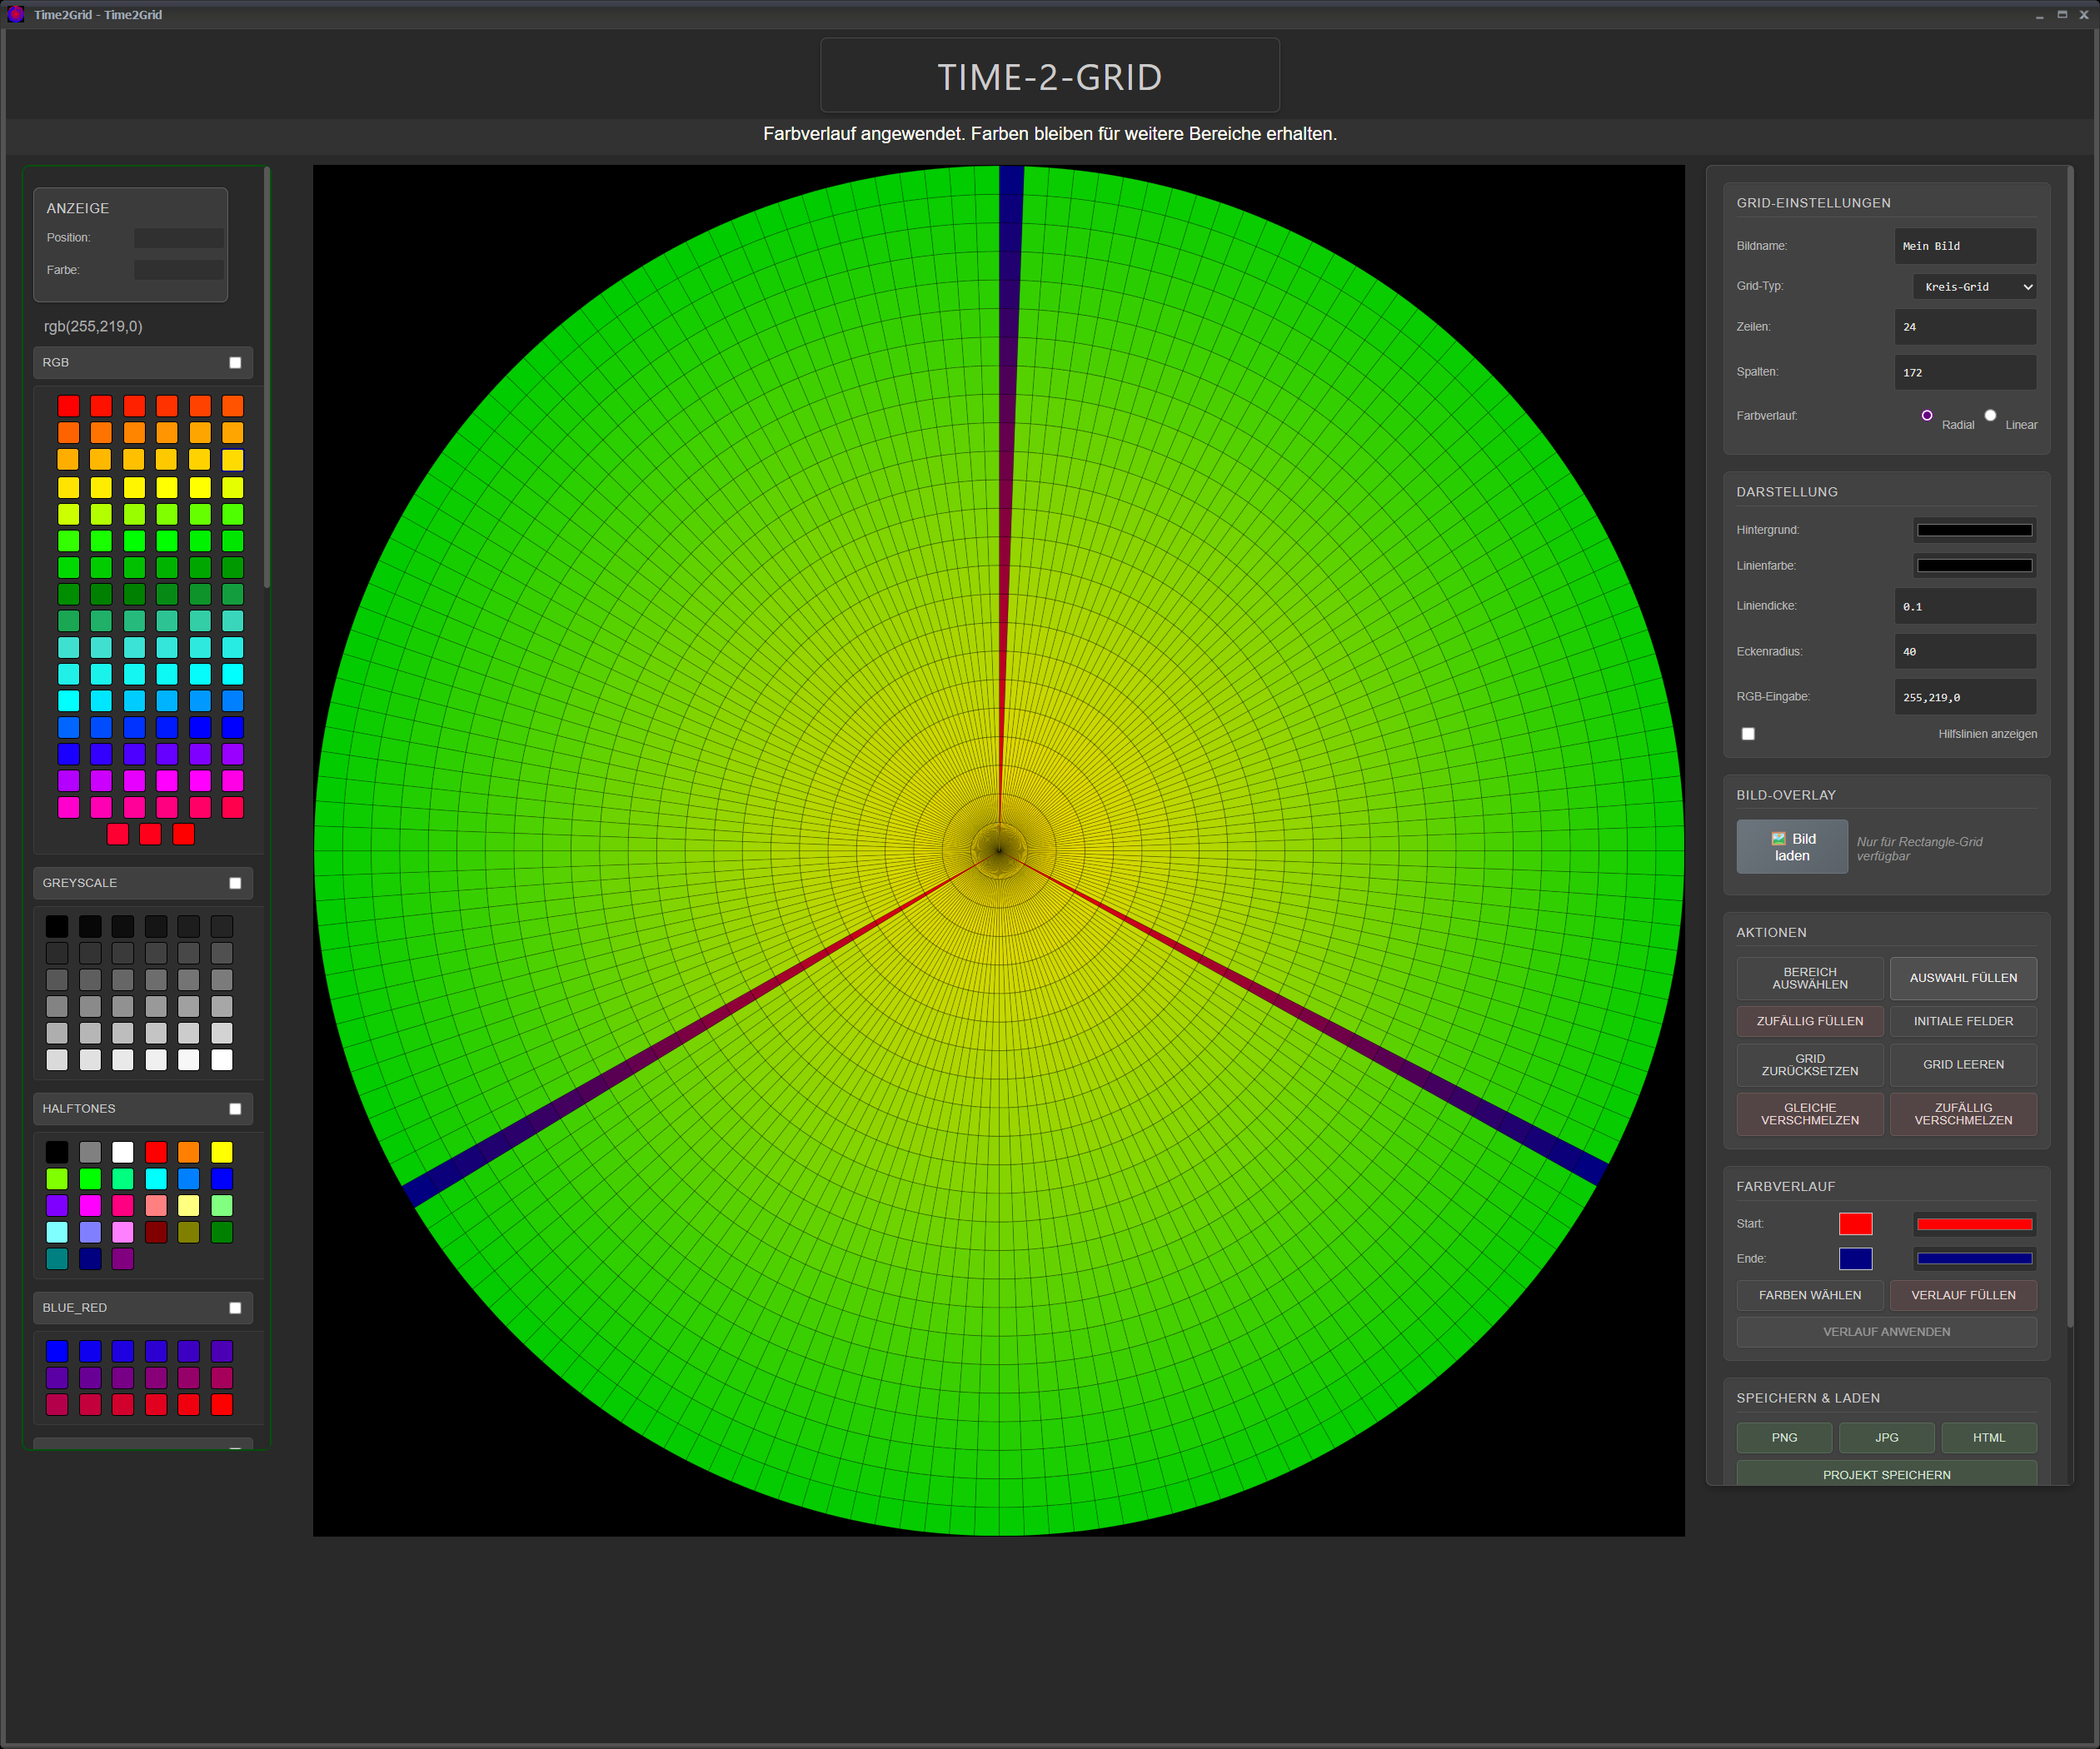Click the Bild laden picture icon button
The width and height of the screenshot is (2100, 1749).
[1791, 846]
